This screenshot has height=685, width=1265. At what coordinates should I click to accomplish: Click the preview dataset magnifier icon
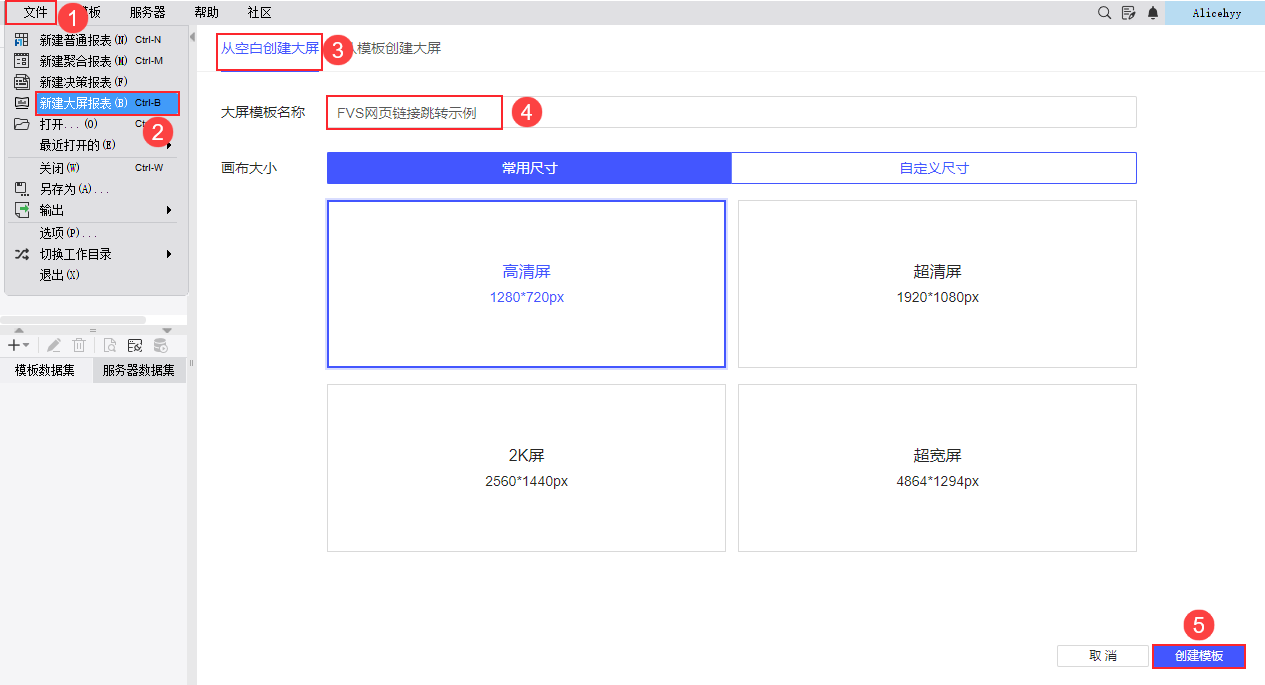click(x=109, y=345)
